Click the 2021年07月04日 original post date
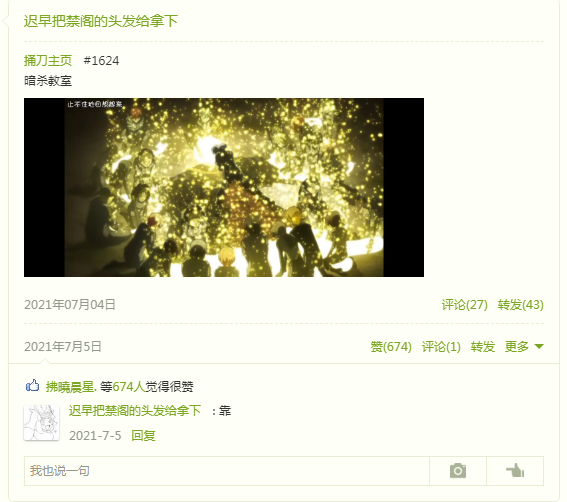The width and height of the screenshot is (567, 502). tap(70, 305)
